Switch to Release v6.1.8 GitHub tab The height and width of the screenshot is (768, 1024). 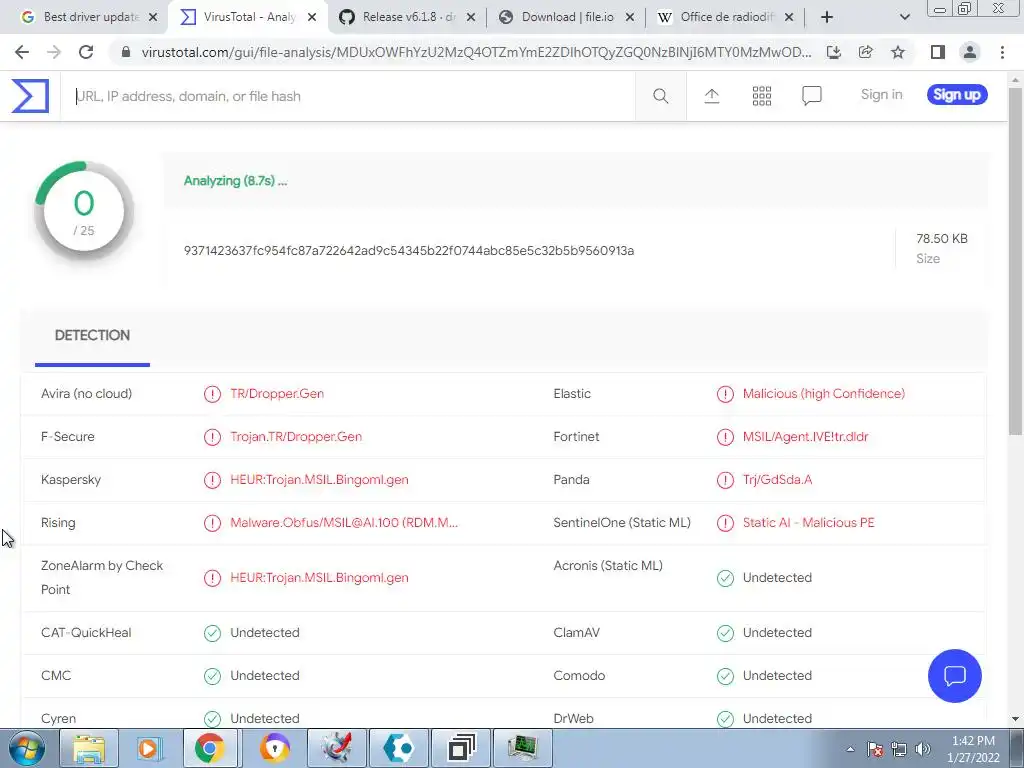[x=404, y=17]
